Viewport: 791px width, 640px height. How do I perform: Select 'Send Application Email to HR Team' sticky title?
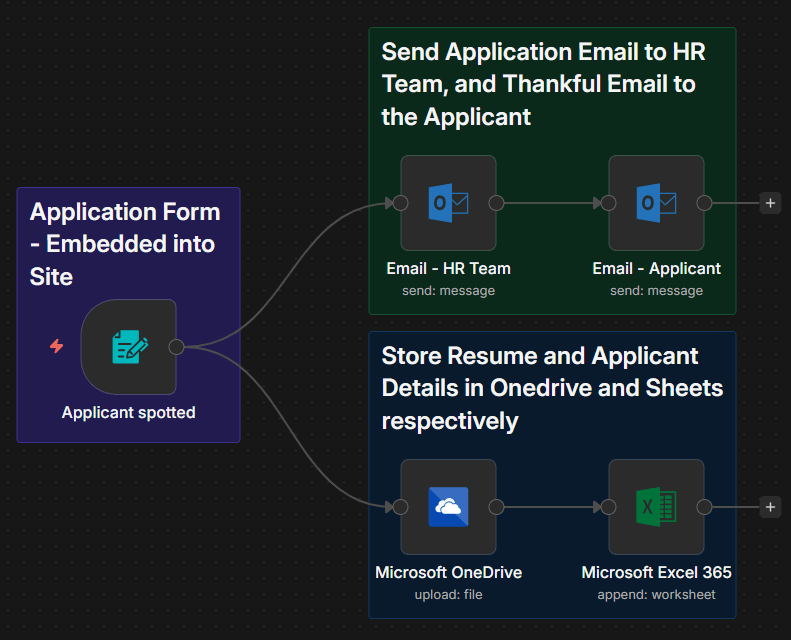543,84
